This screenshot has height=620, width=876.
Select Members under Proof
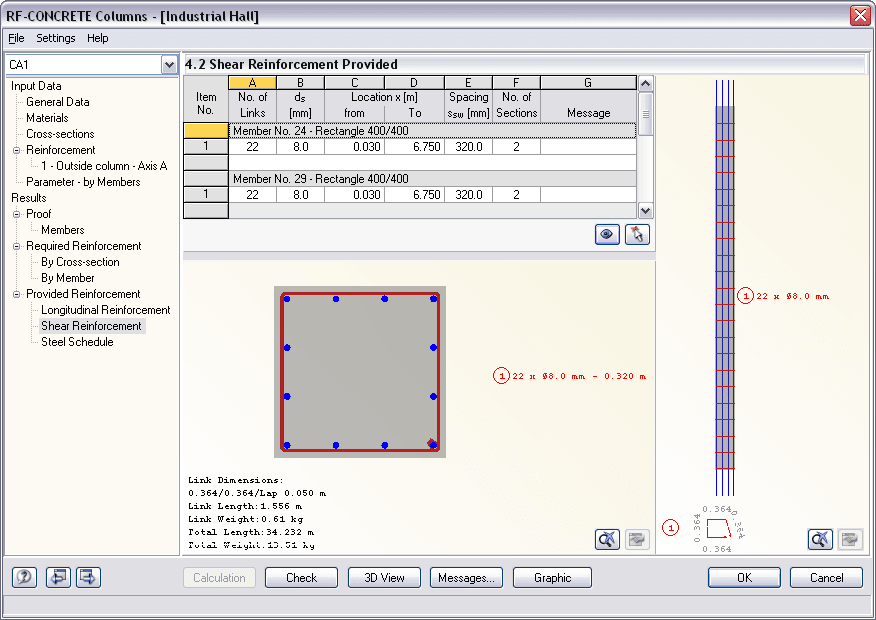pos(63,230)
